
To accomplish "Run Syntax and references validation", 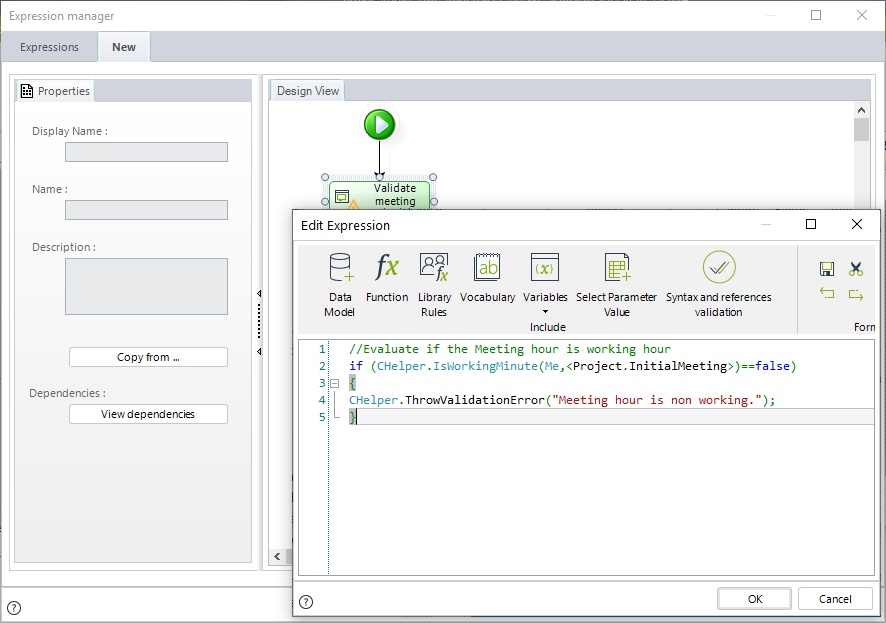I will pos(718,285).
